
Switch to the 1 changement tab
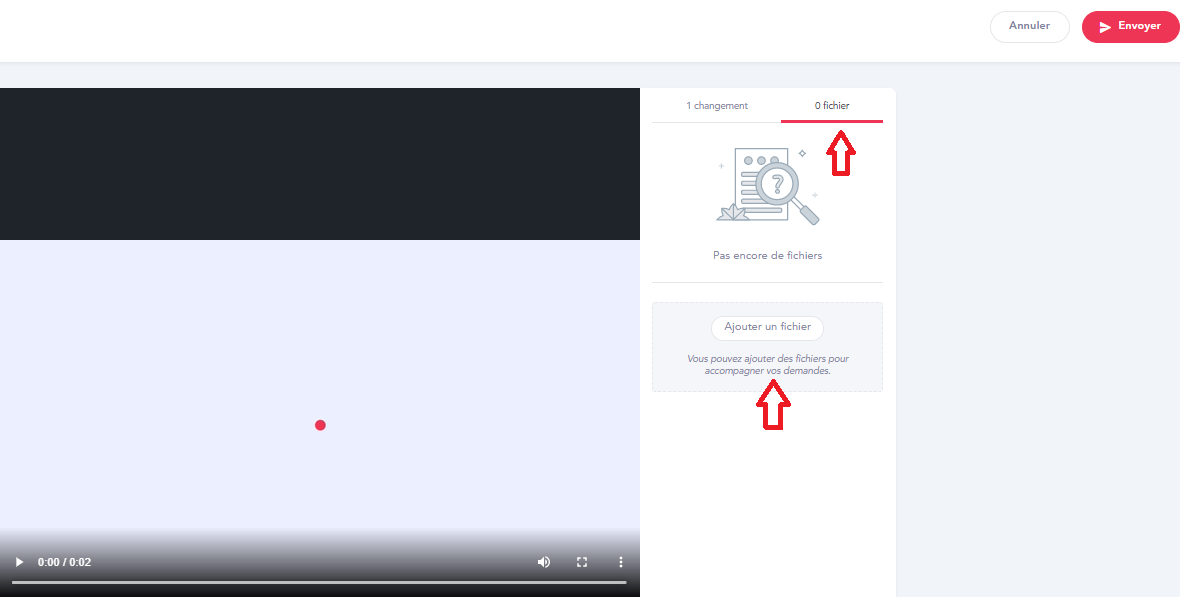click(x=716, y=106)
